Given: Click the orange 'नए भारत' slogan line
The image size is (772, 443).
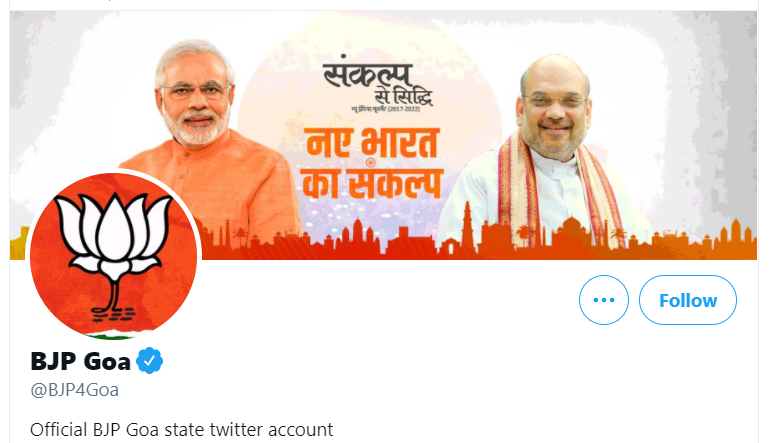Looking at the screenshot, I should click(372, 143).
